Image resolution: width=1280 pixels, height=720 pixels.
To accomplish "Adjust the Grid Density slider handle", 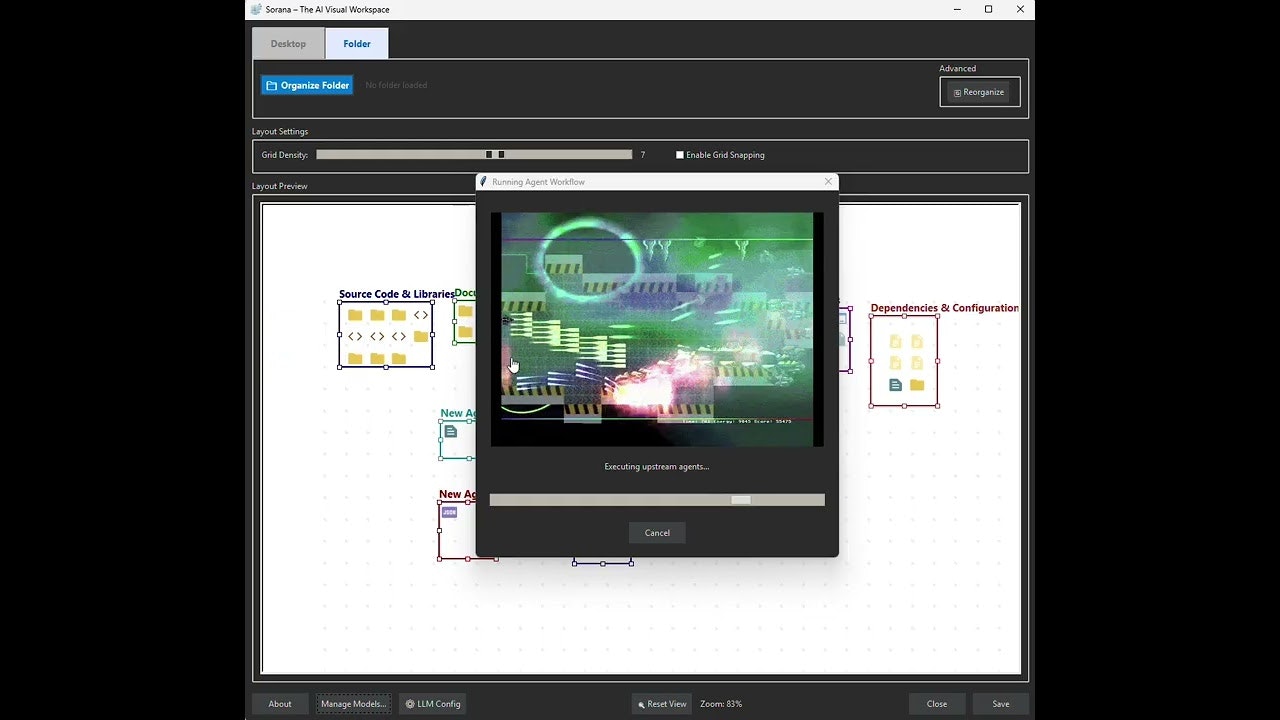I will [x=495, y=155].
